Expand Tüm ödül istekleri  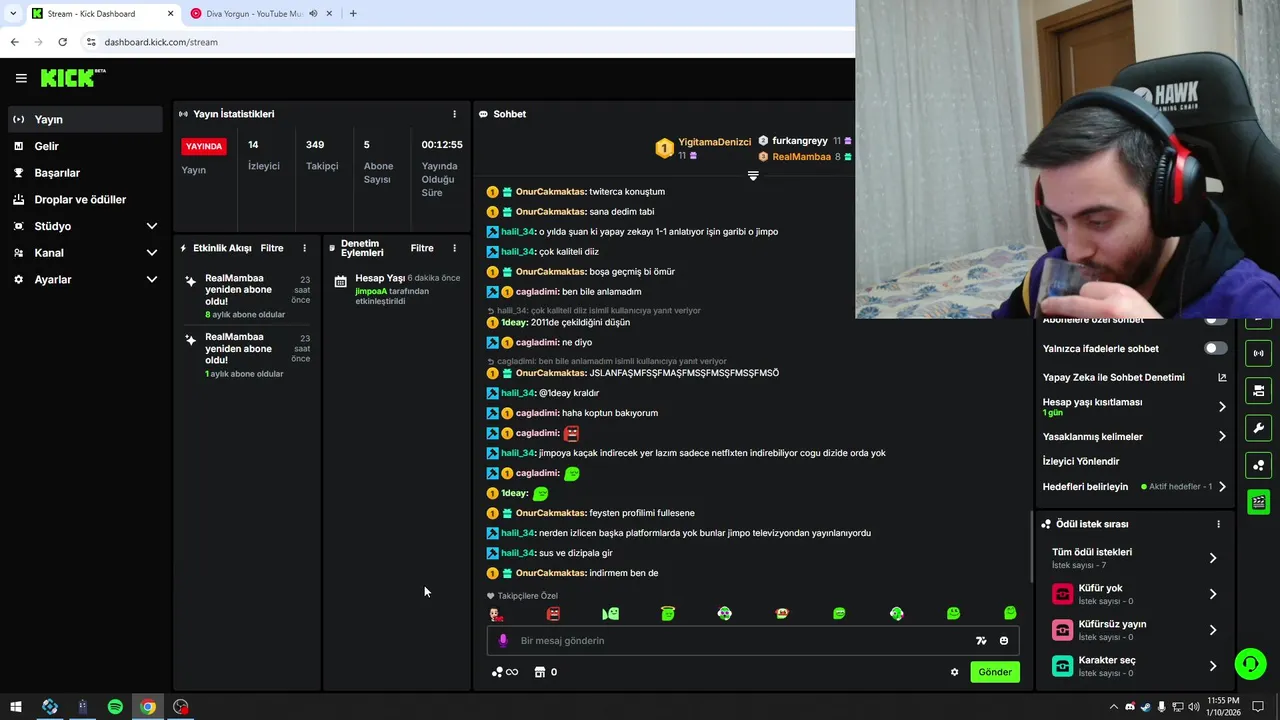pos(1134,558)
